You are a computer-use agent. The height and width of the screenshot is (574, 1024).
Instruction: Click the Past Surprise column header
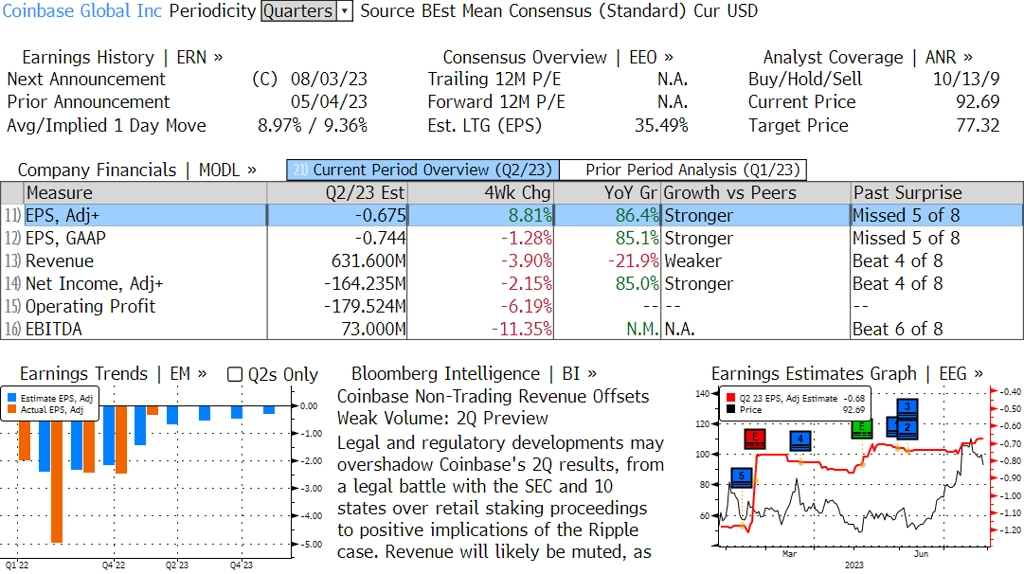tap(936, 193)
